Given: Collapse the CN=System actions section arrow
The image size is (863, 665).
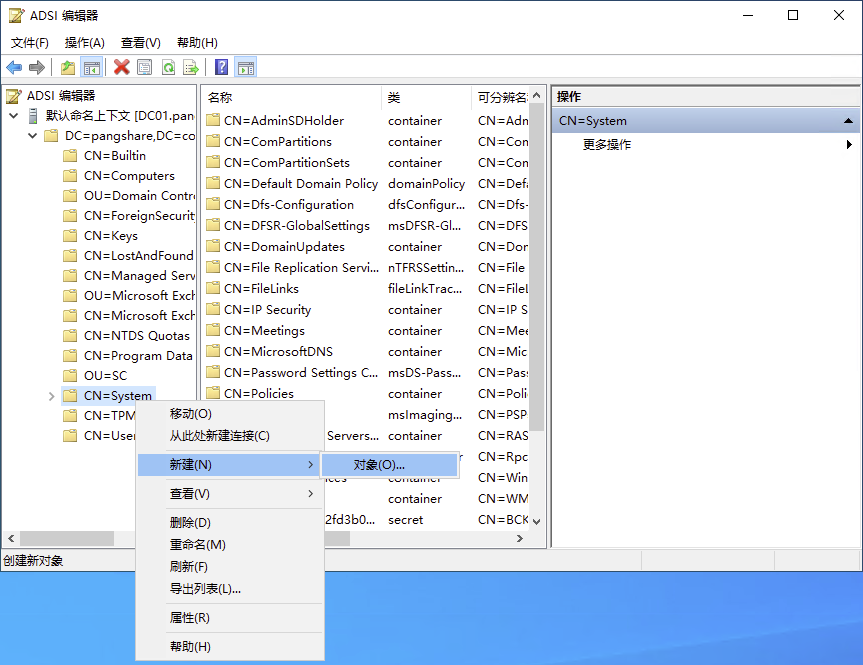Looking at the screenshot, I should coord(848,121).
